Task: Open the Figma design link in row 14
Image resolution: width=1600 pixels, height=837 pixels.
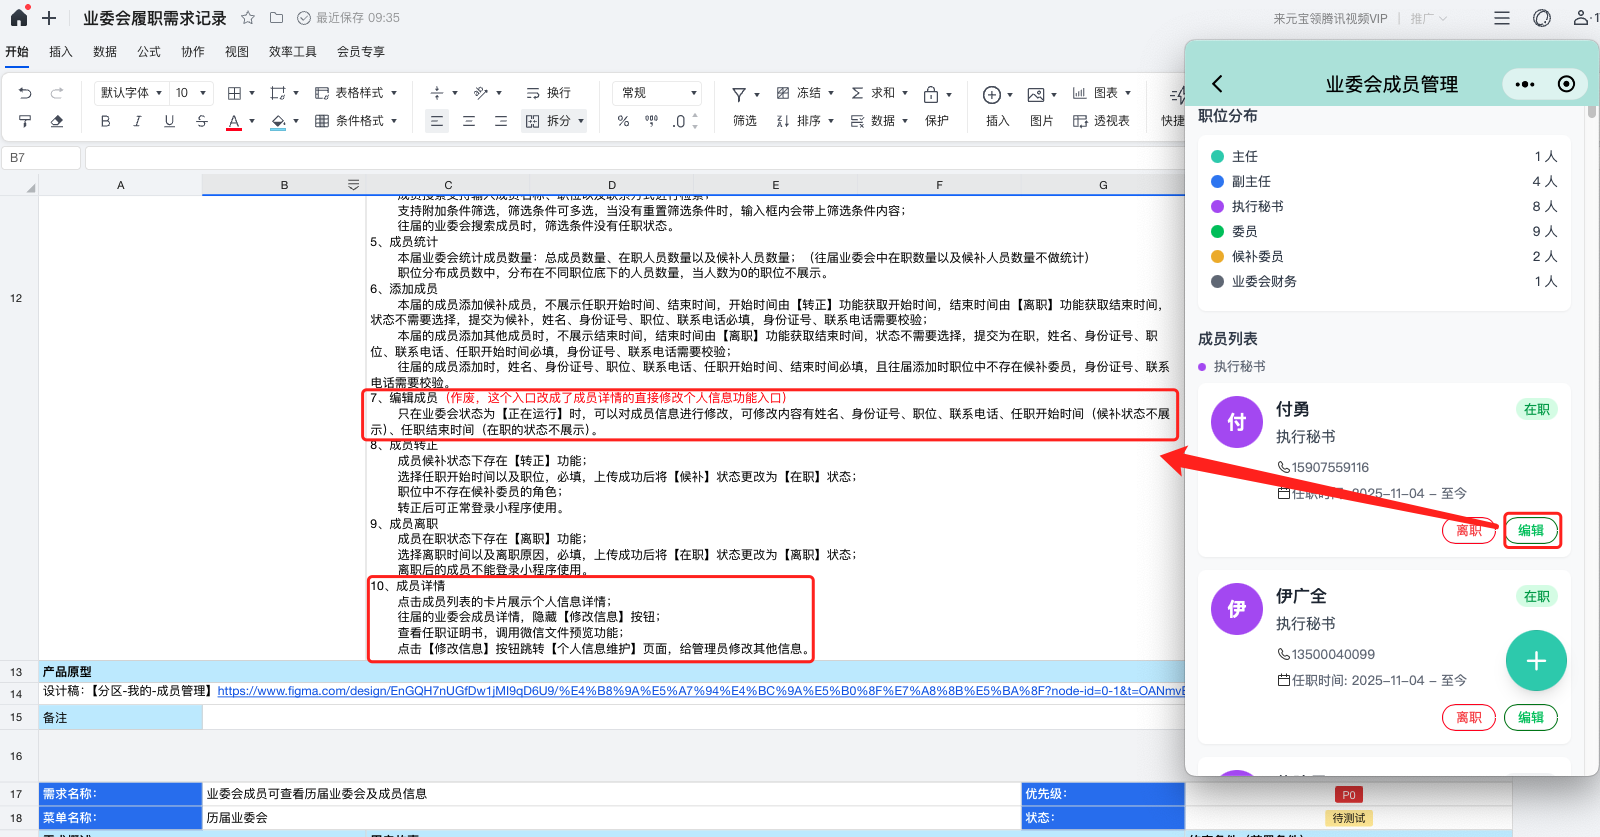Action: 700,691
